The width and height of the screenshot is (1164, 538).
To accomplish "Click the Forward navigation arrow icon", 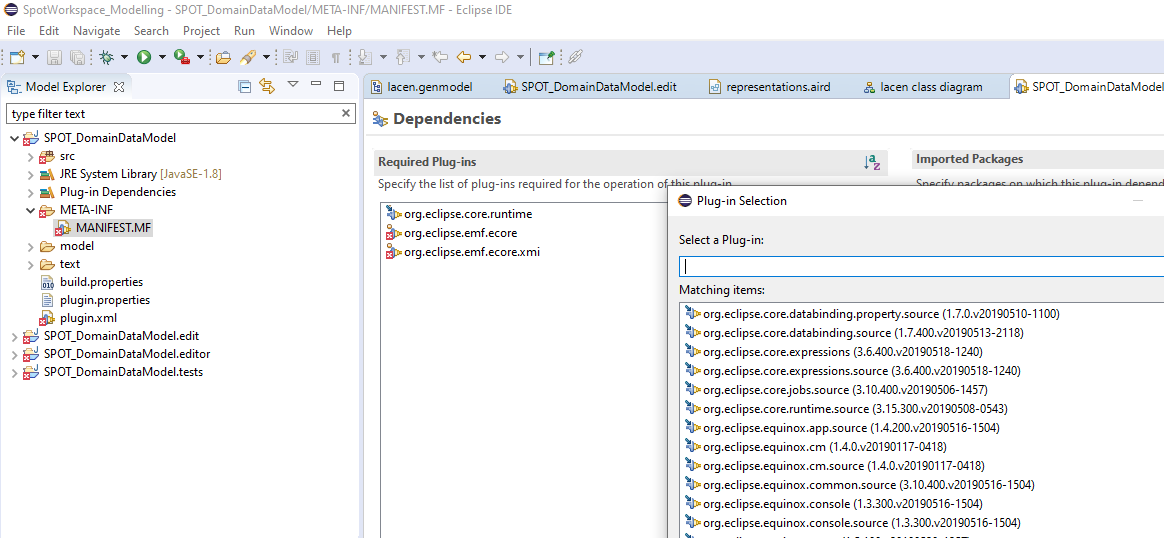I will point(503,57).
